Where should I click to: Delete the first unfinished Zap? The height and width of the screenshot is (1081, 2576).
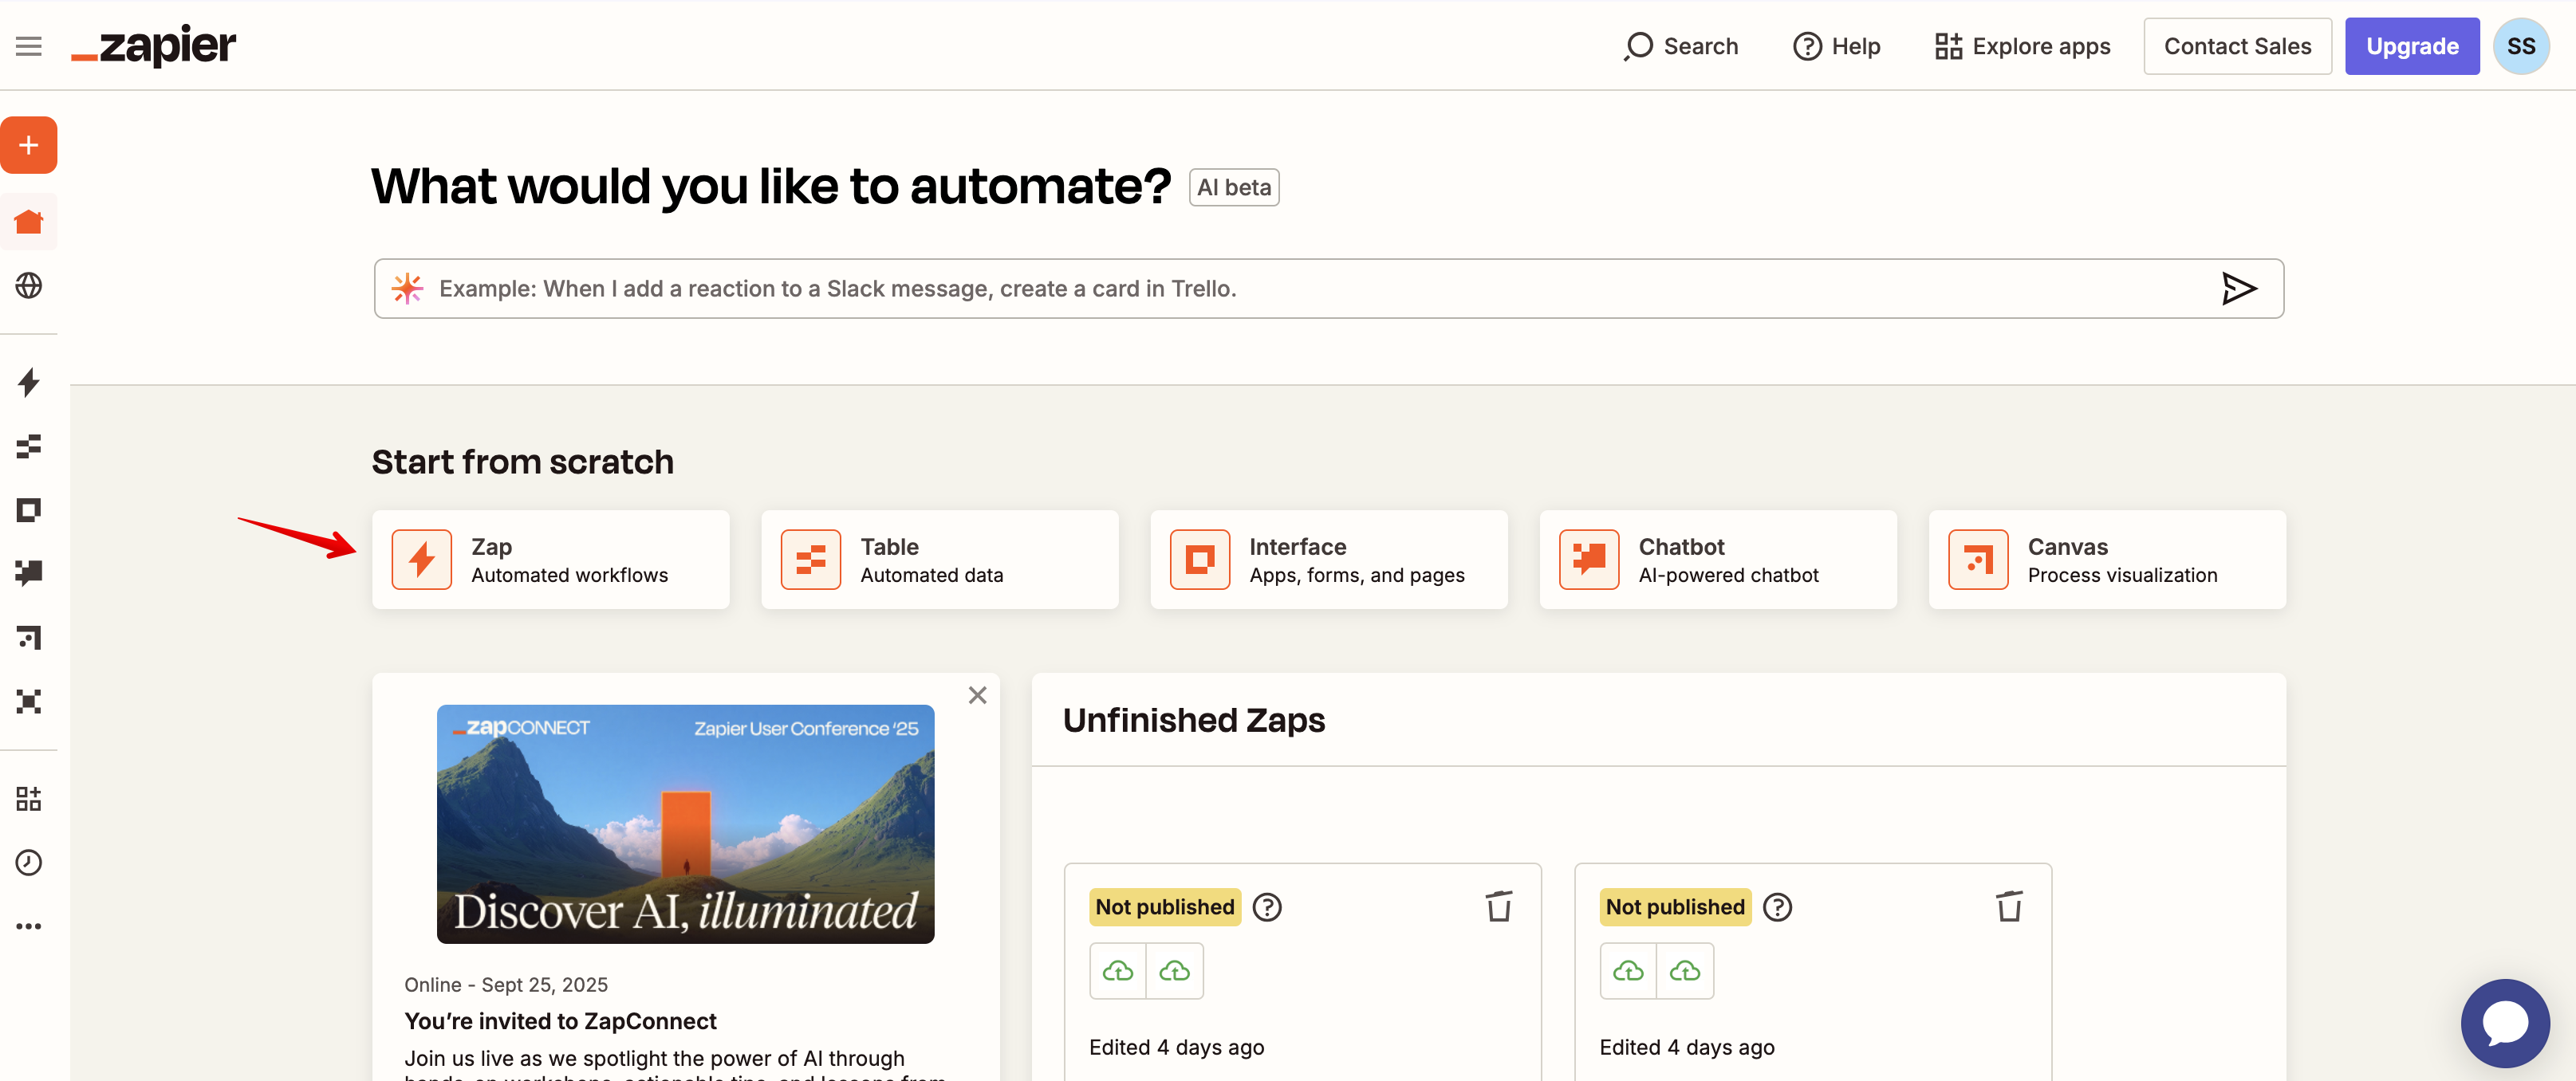pos(1498,907)
